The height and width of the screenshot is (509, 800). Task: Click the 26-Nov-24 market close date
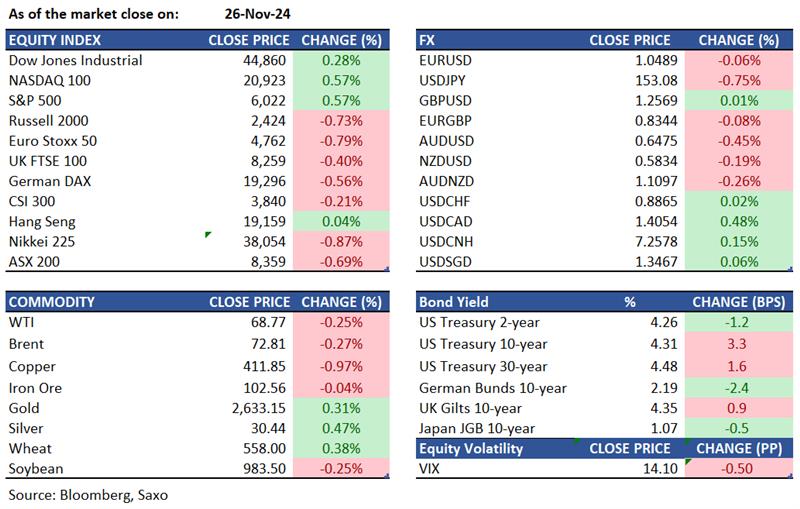tap(257, 13)
